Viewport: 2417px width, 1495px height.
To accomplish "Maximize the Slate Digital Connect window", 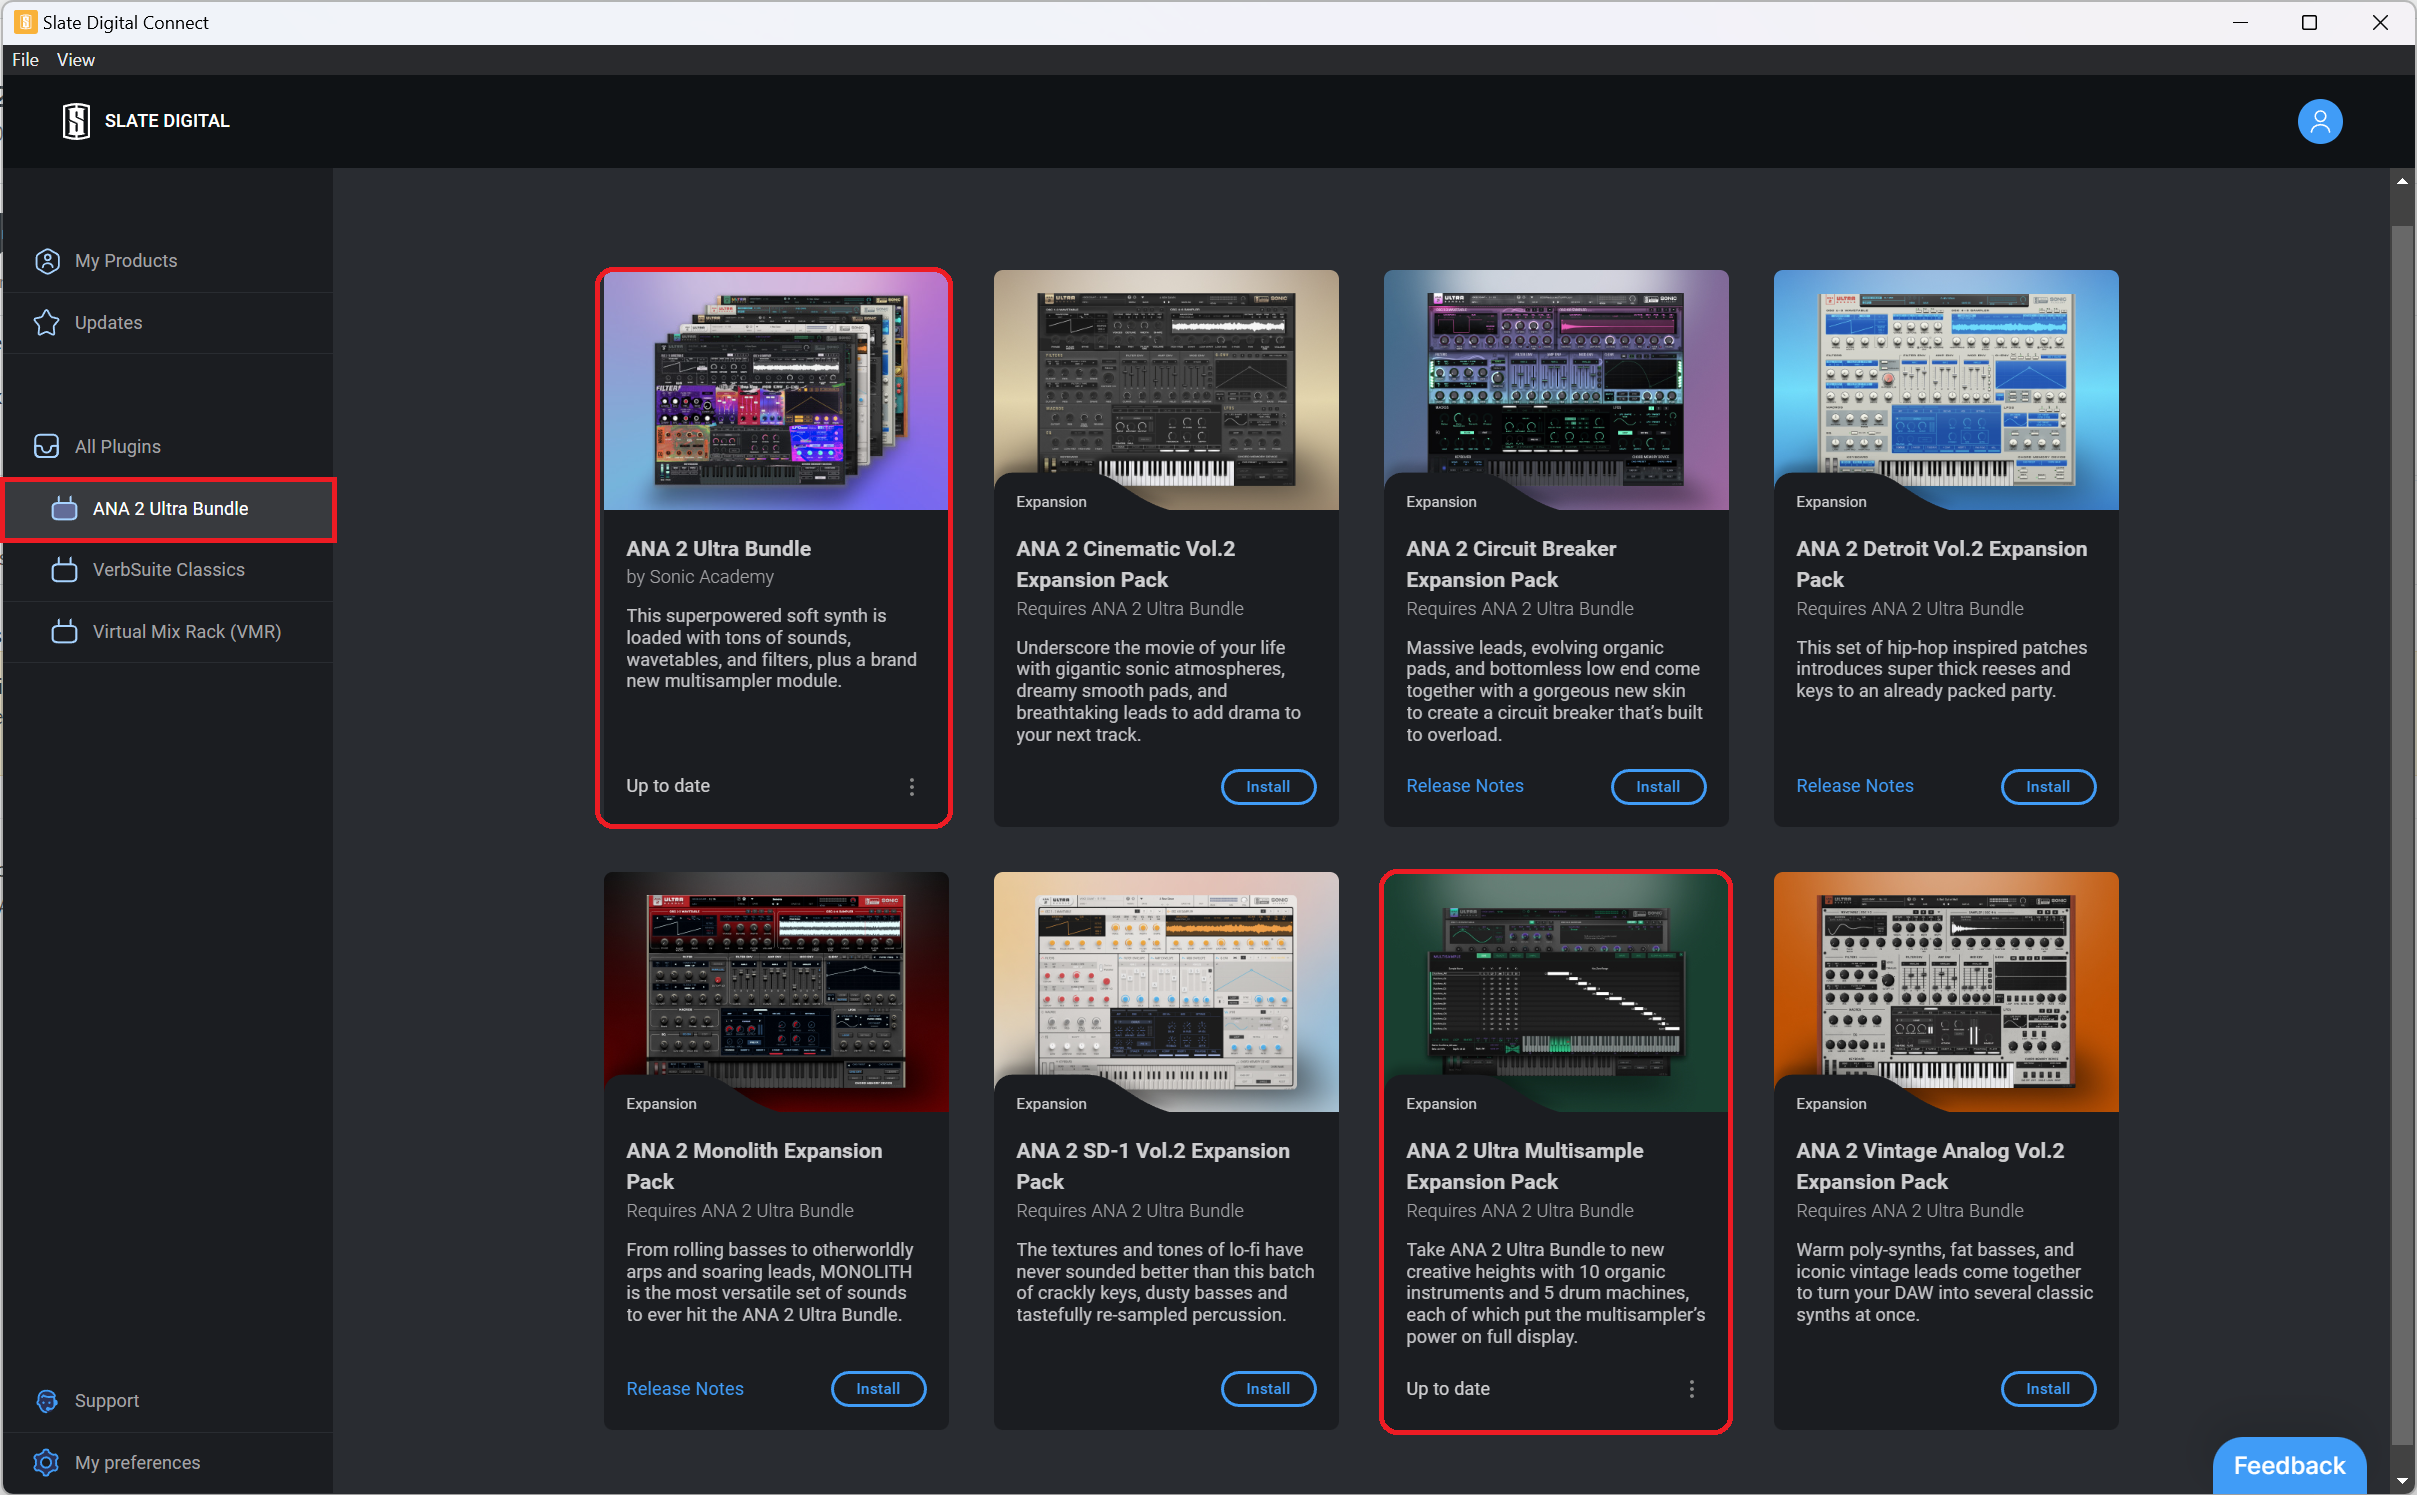I will tap(2309, 22).
